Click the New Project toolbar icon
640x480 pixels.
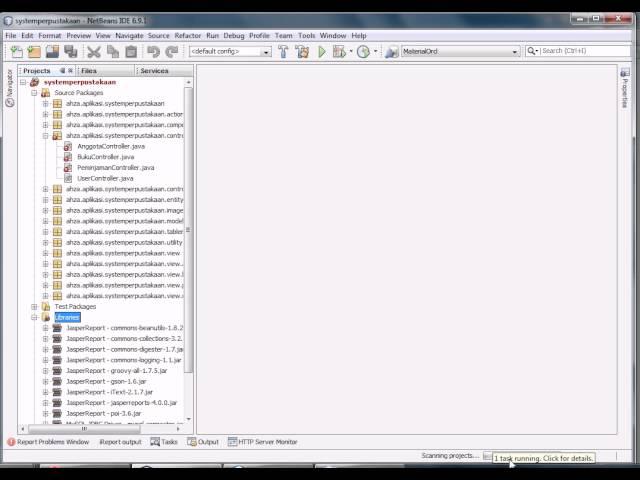34,52
